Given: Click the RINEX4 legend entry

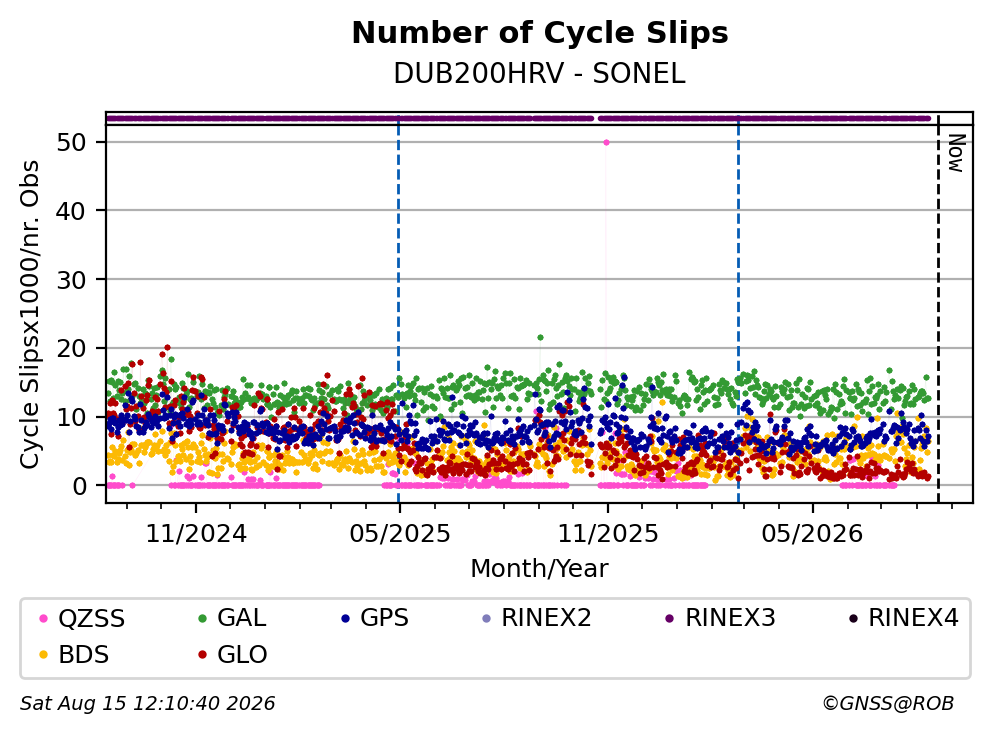Looking at the screenshot, I should (x=903, y=618).
